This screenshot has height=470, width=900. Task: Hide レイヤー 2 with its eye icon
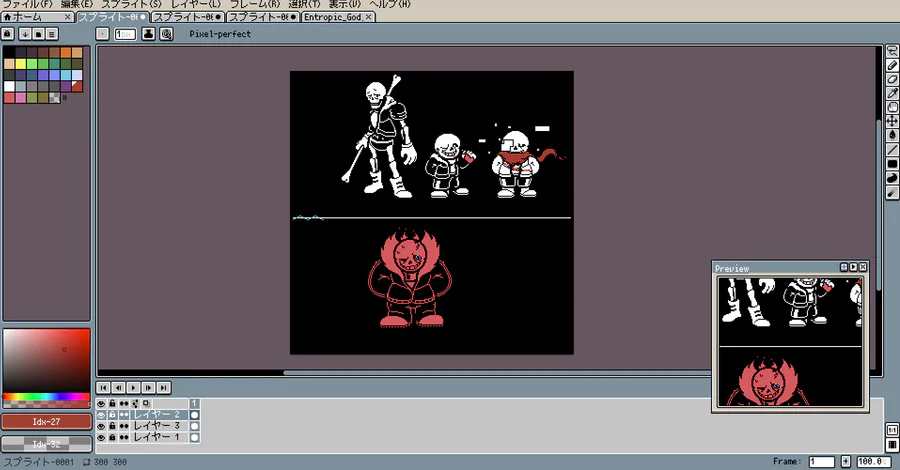point(101,415)
